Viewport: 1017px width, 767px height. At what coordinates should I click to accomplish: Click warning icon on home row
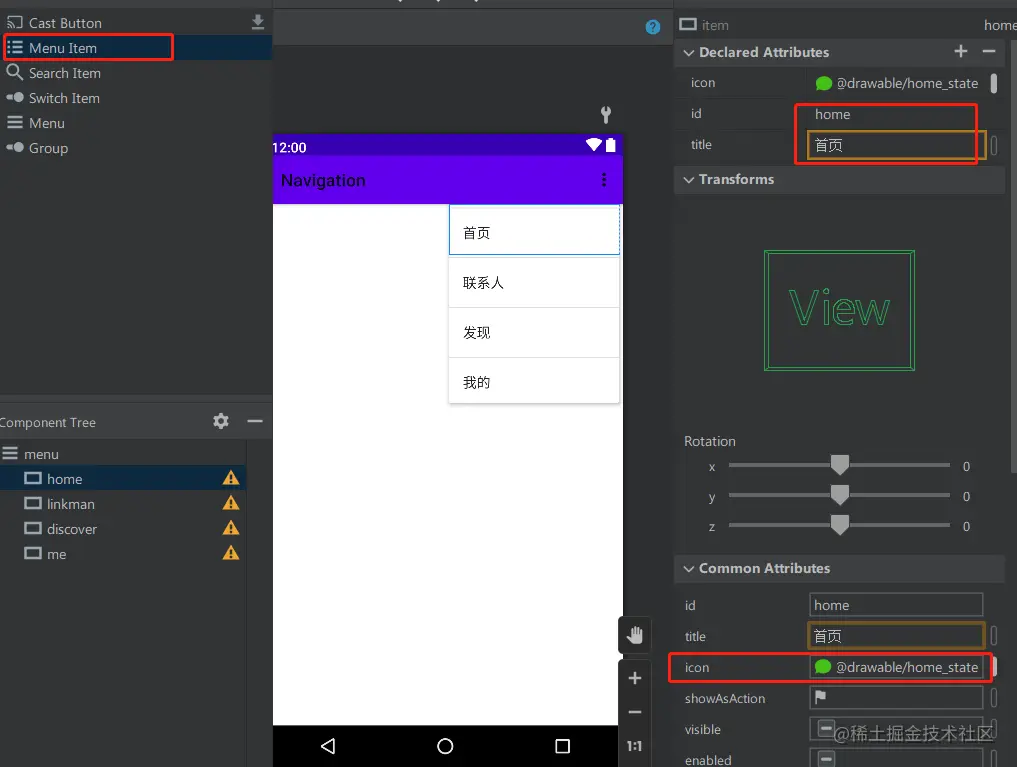(x=231, y=478)
